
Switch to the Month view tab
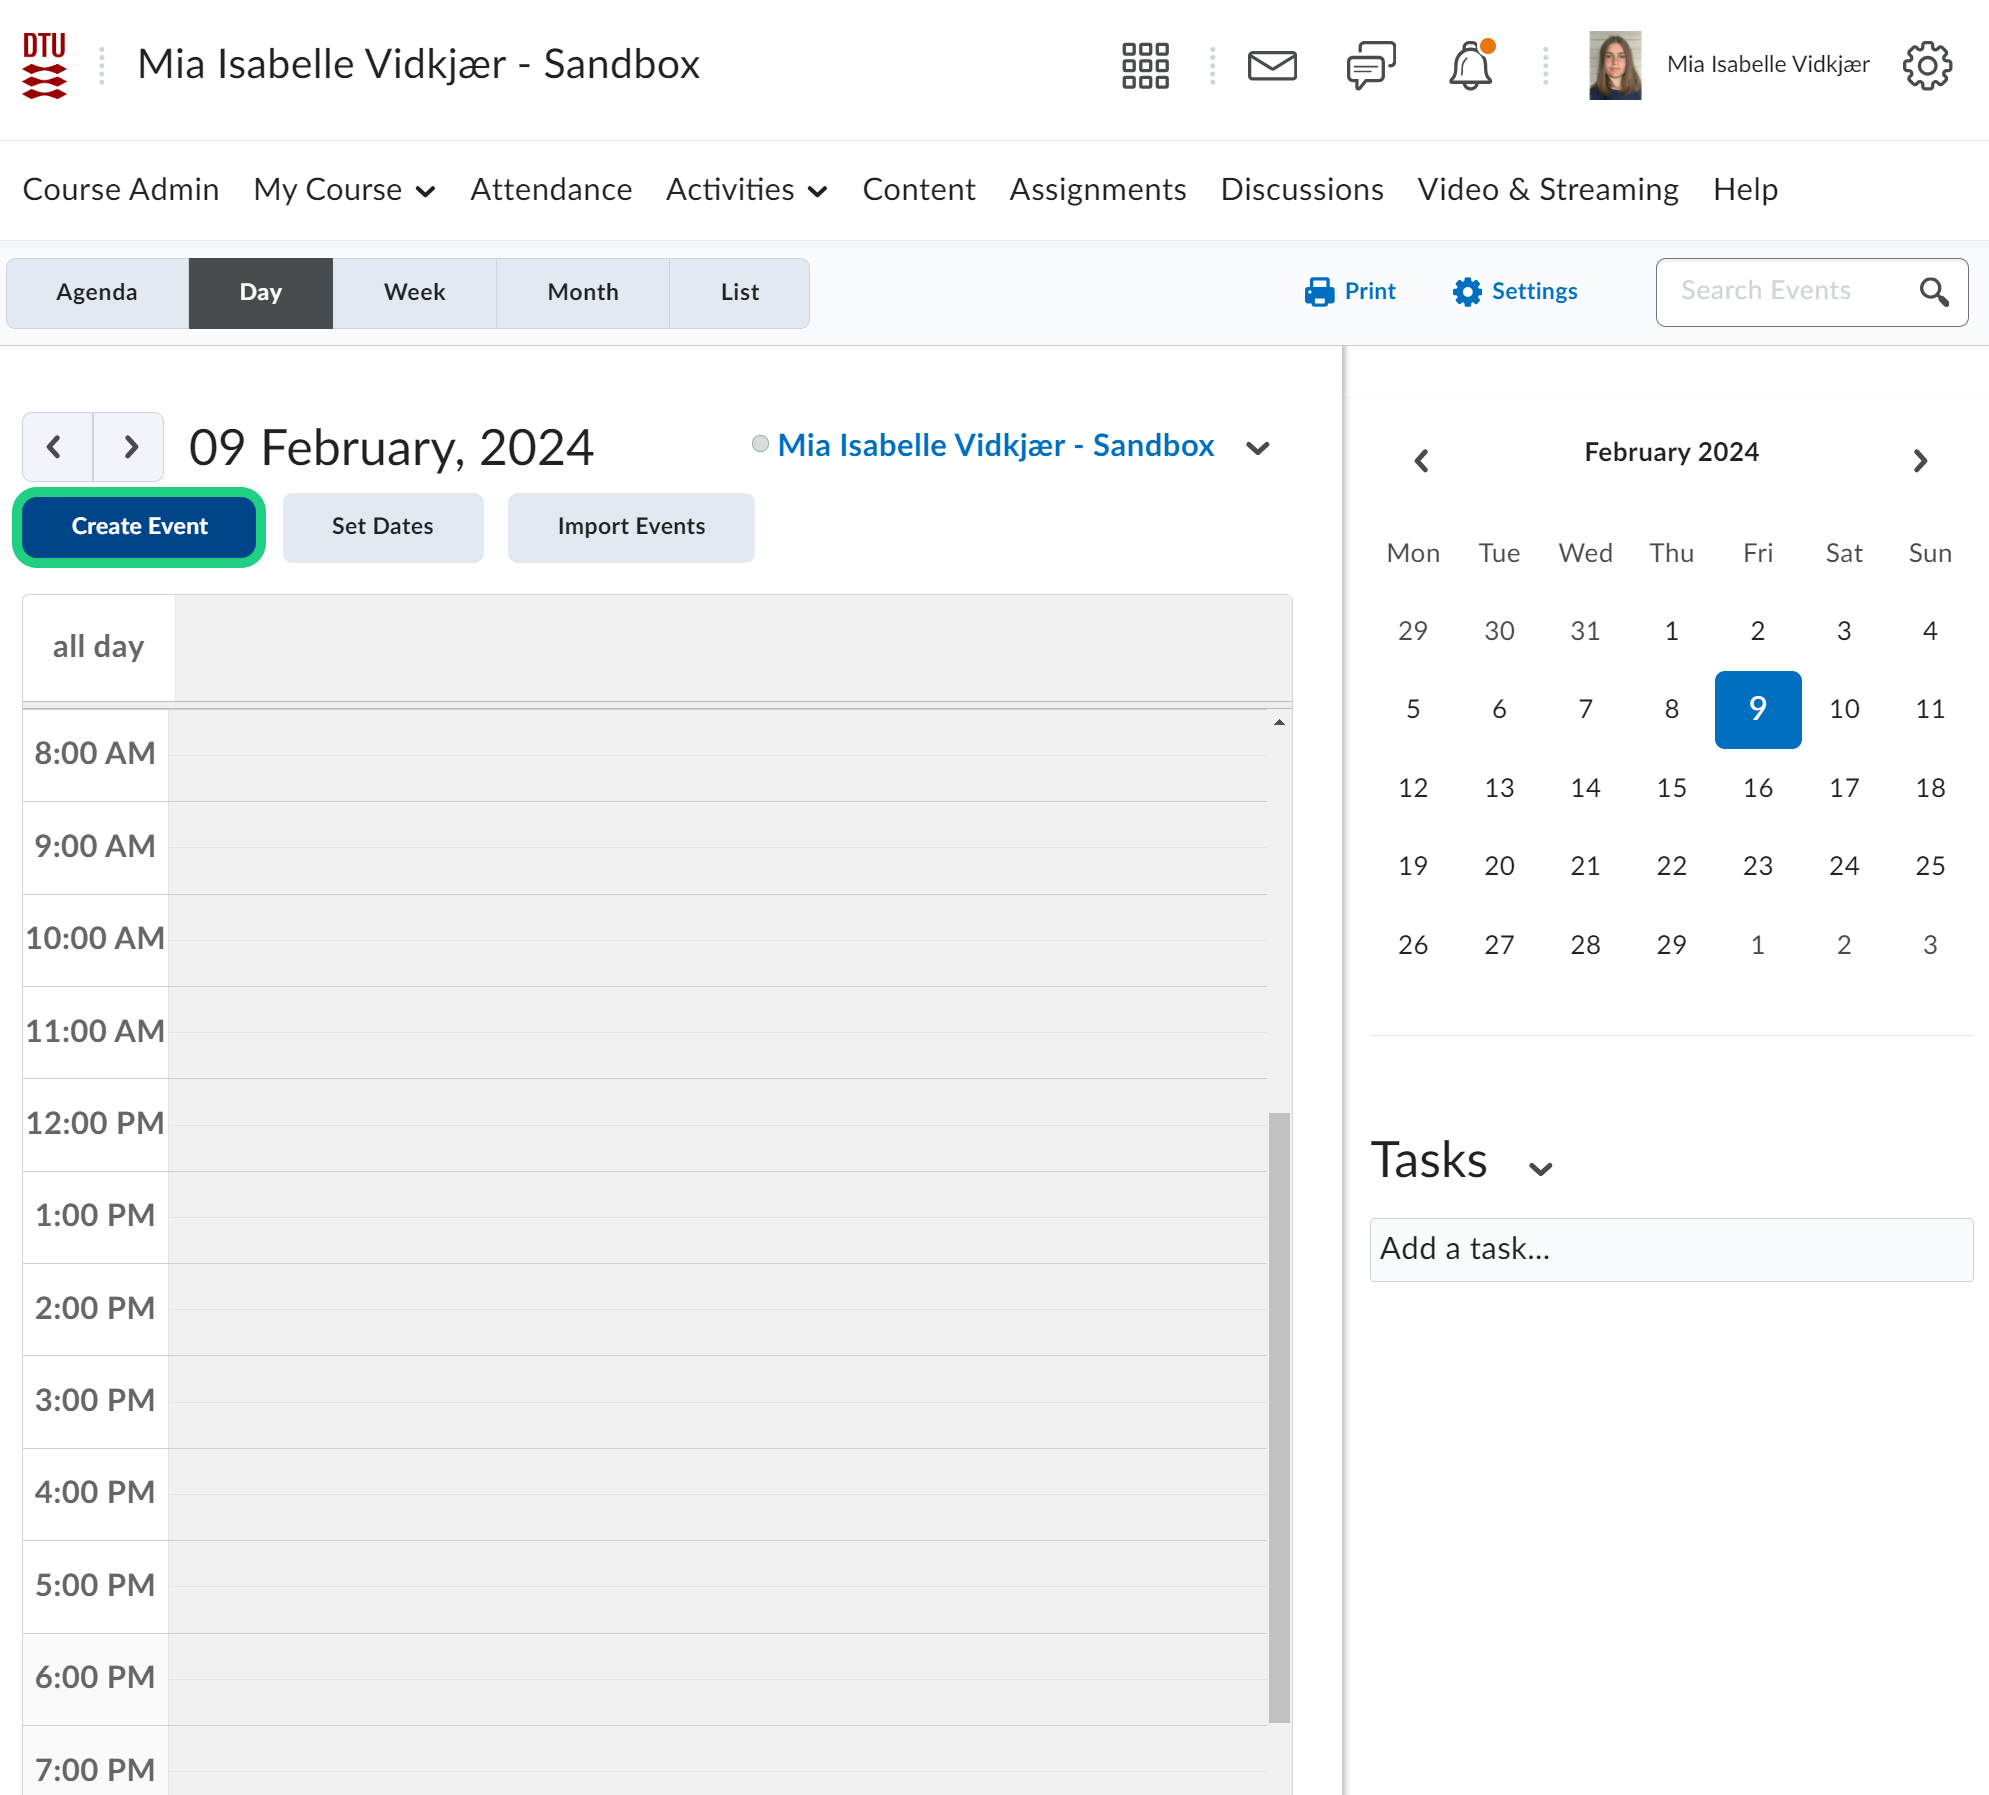(582, 292)
